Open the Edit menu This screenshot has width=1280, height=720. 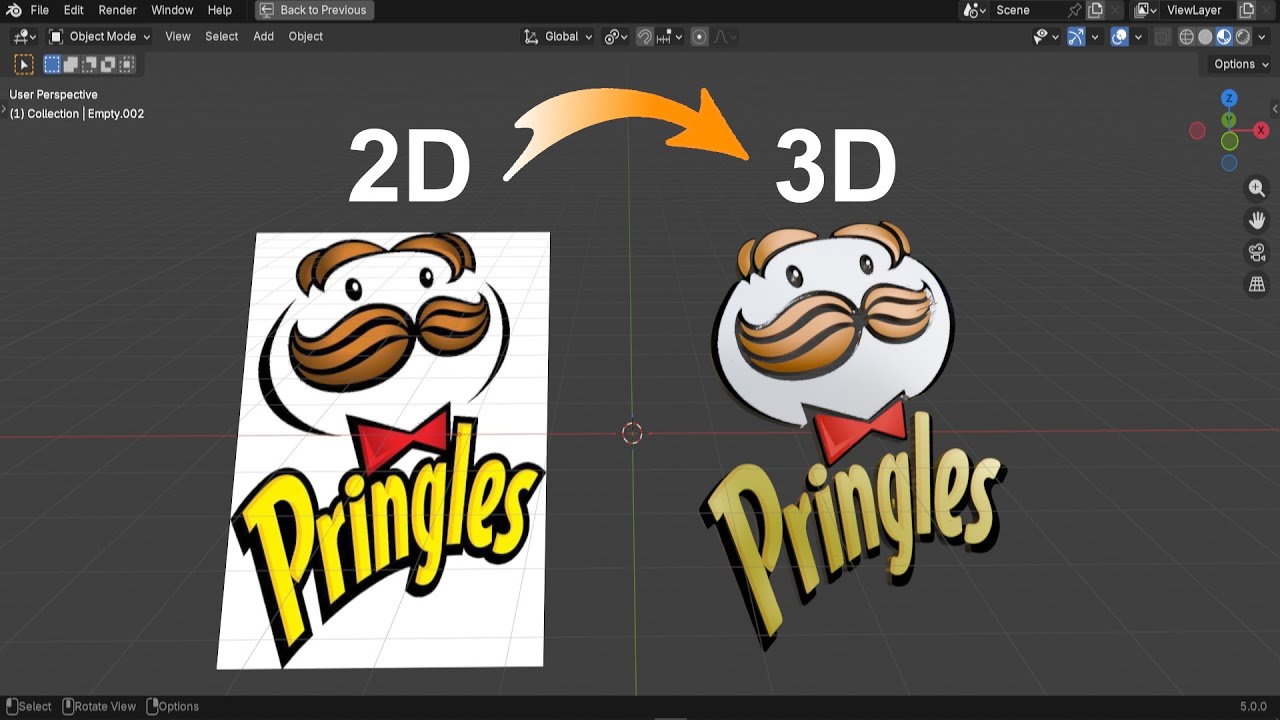coord(74,10)
